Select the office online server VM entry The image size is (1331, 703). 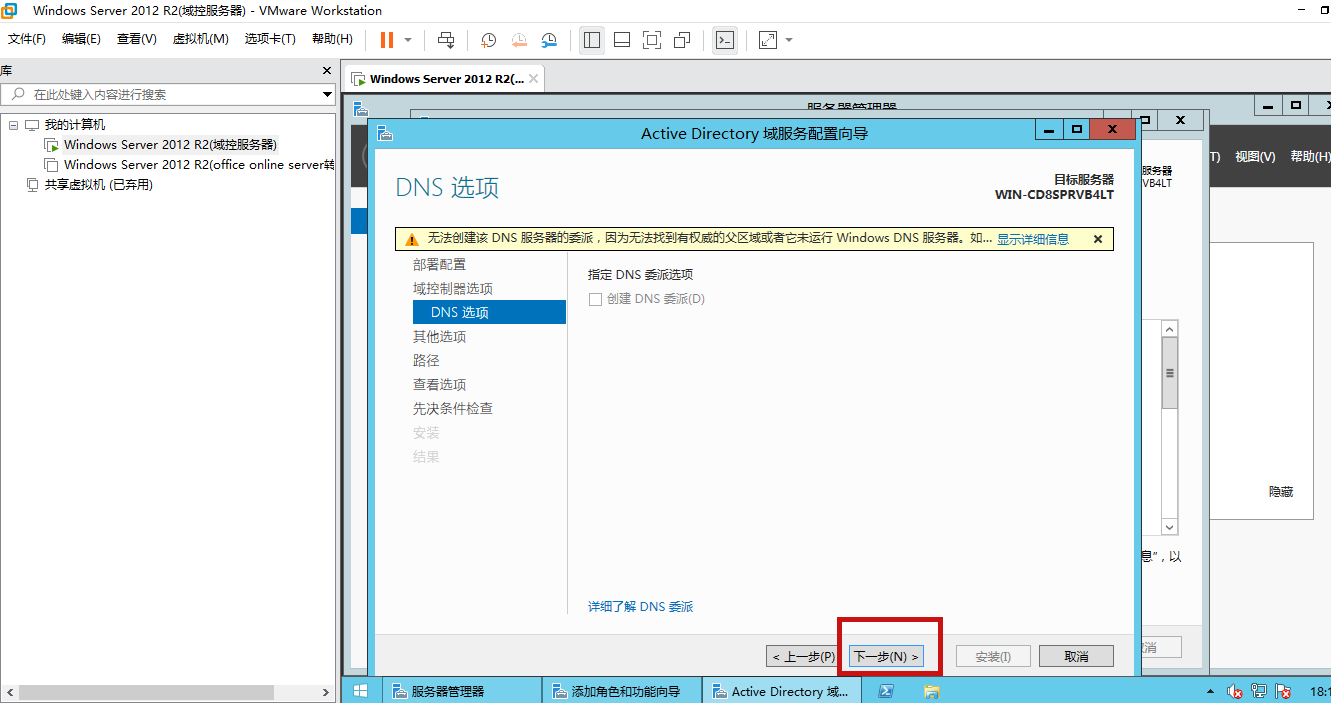199,165
